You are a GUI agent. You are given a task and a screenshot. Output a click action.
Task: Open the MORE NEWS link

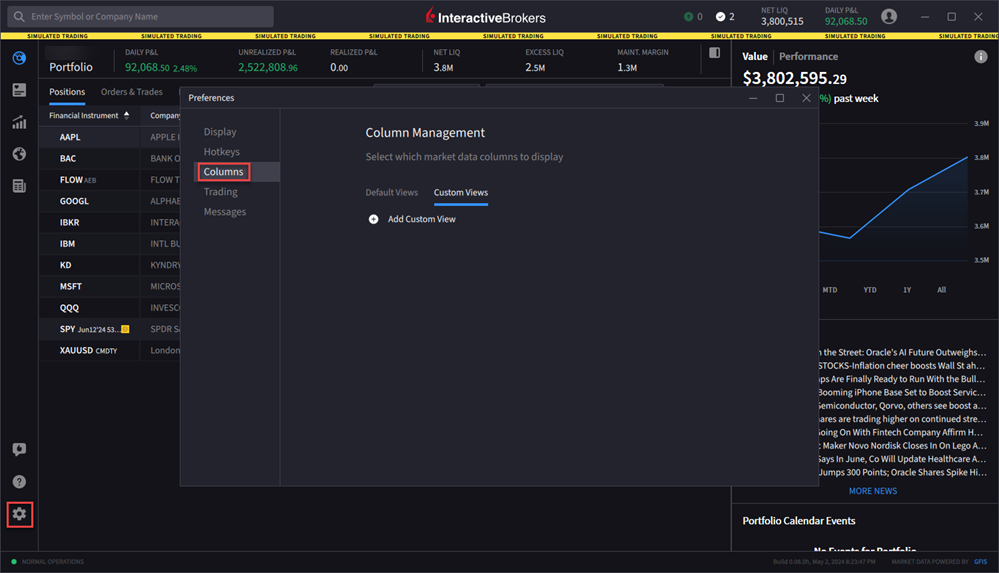(873, 491)
